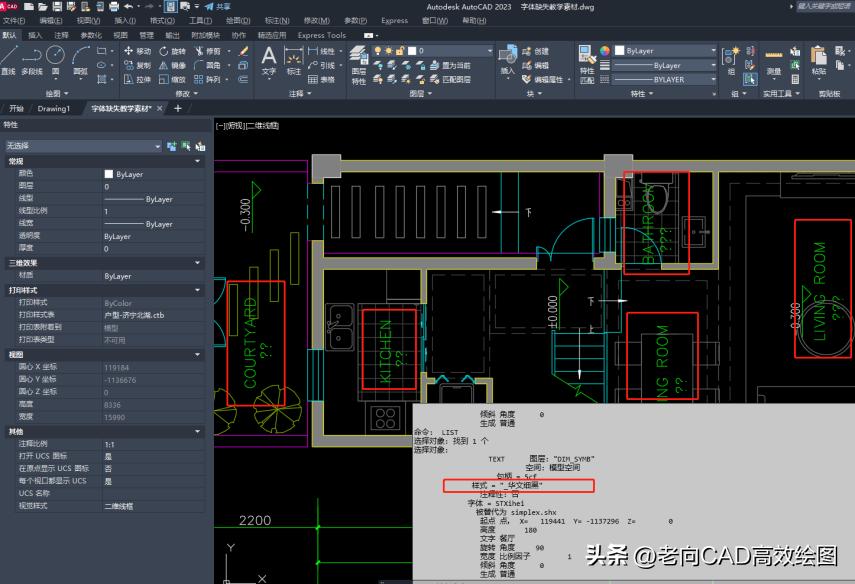Click the Move (移动) tool
This screenshot has width=855, height=584.
137,51
